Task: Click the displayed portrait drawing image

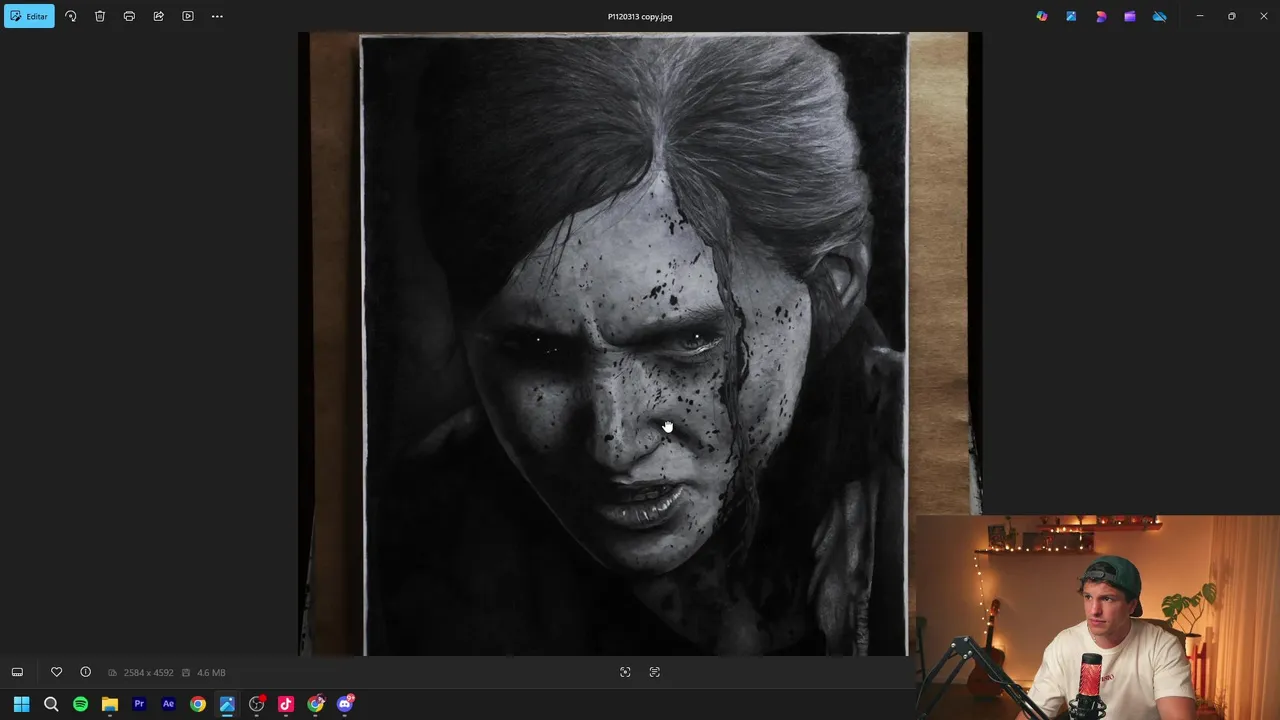Action: pos(640,344)
